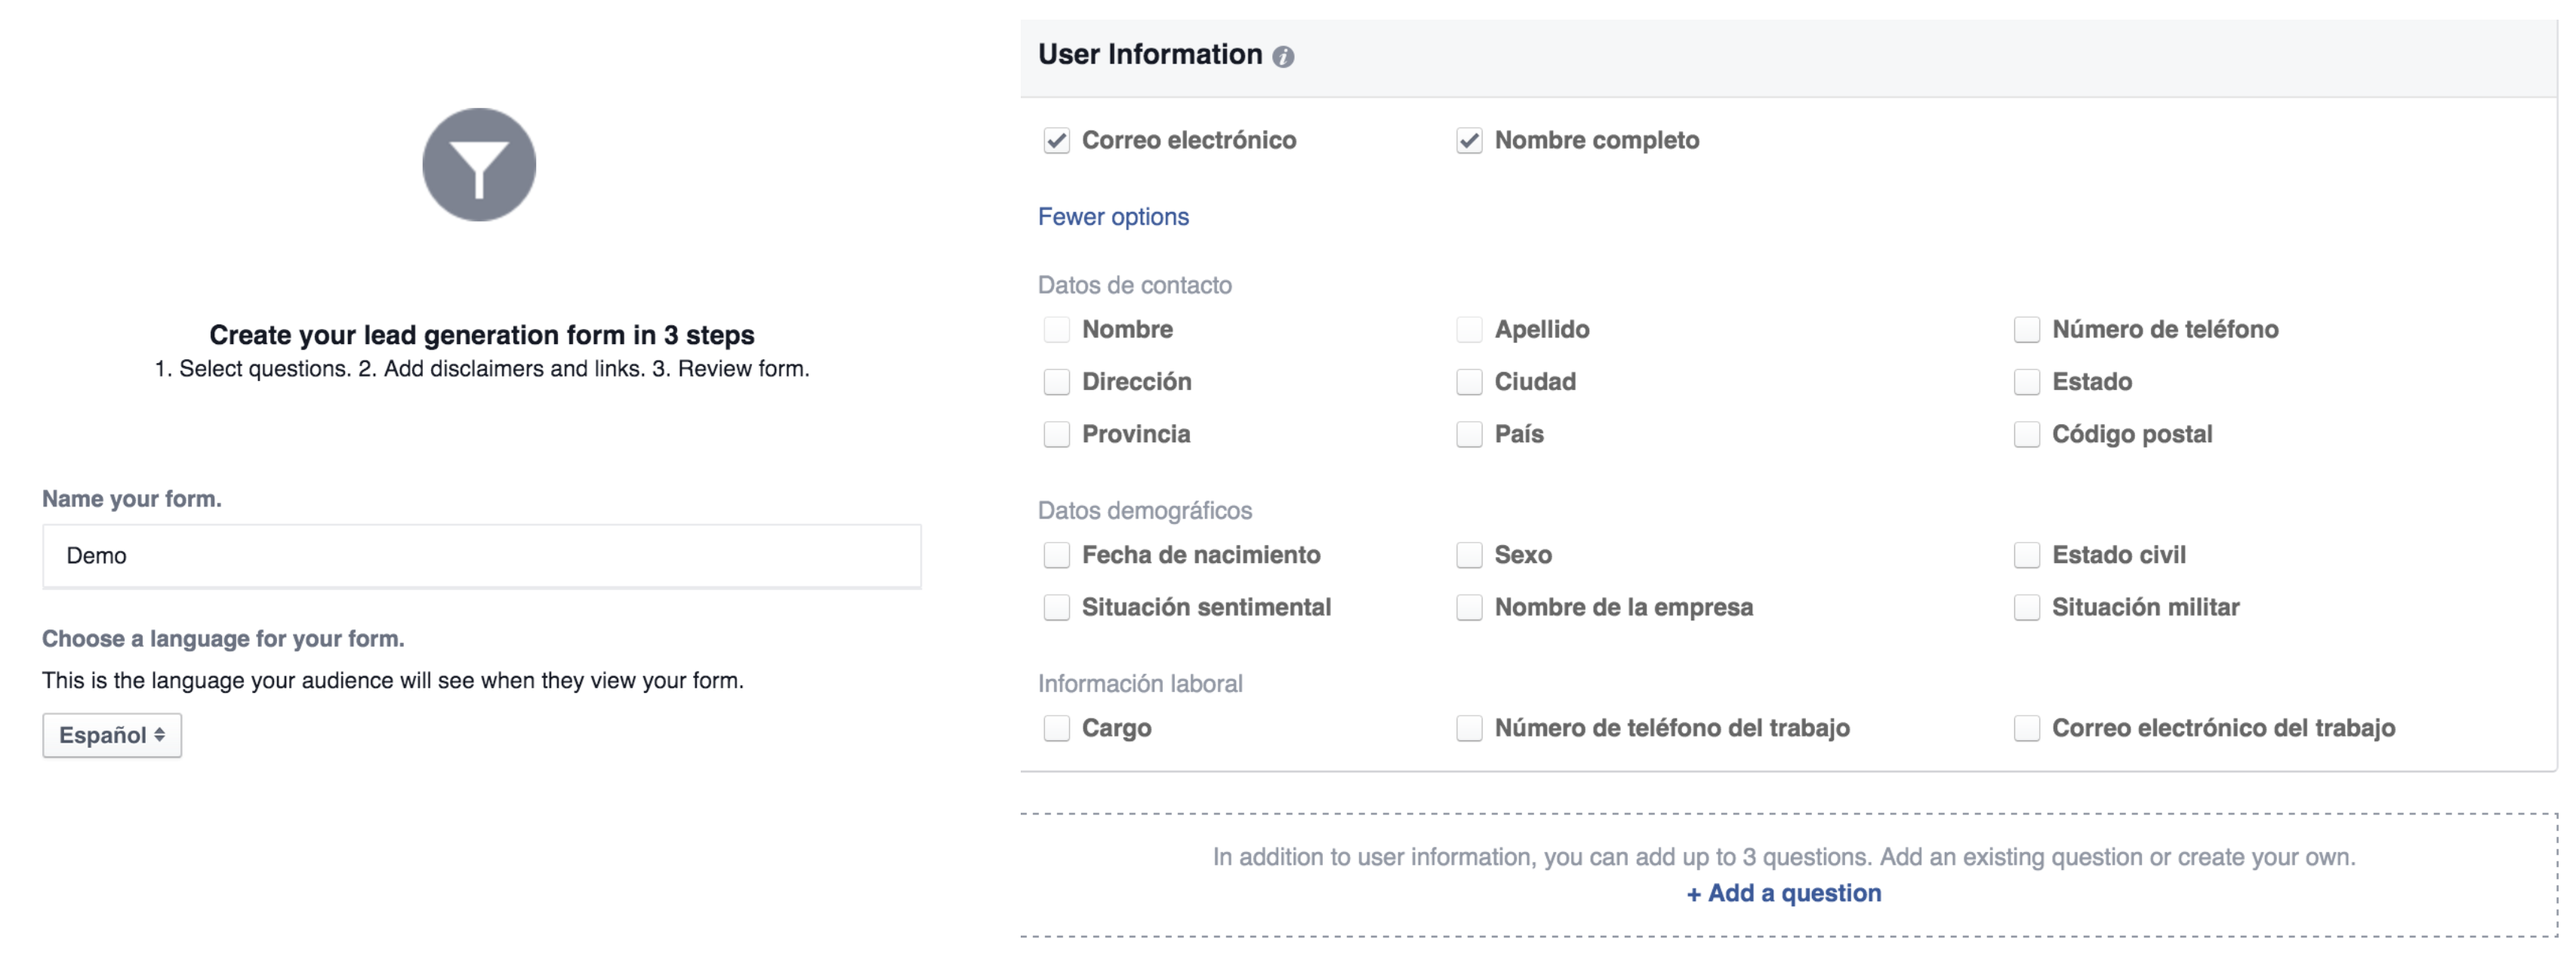2576x957 pixels.
Task: Select the Ciudad checkbox
Action: pyautogui.click(x=1469, y=381)
